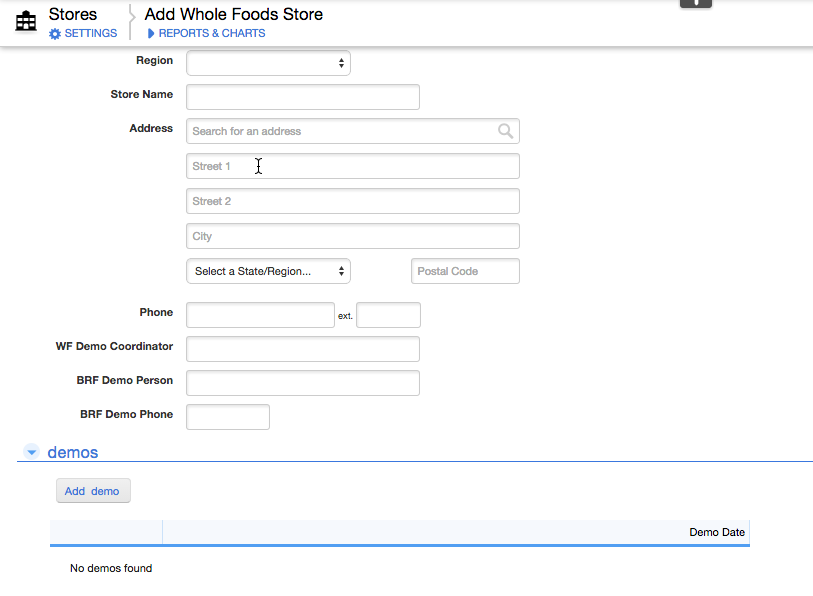Viewport: 813px width, 596px height.
Task: Collapse the demos section arrow
Action: 32,452
